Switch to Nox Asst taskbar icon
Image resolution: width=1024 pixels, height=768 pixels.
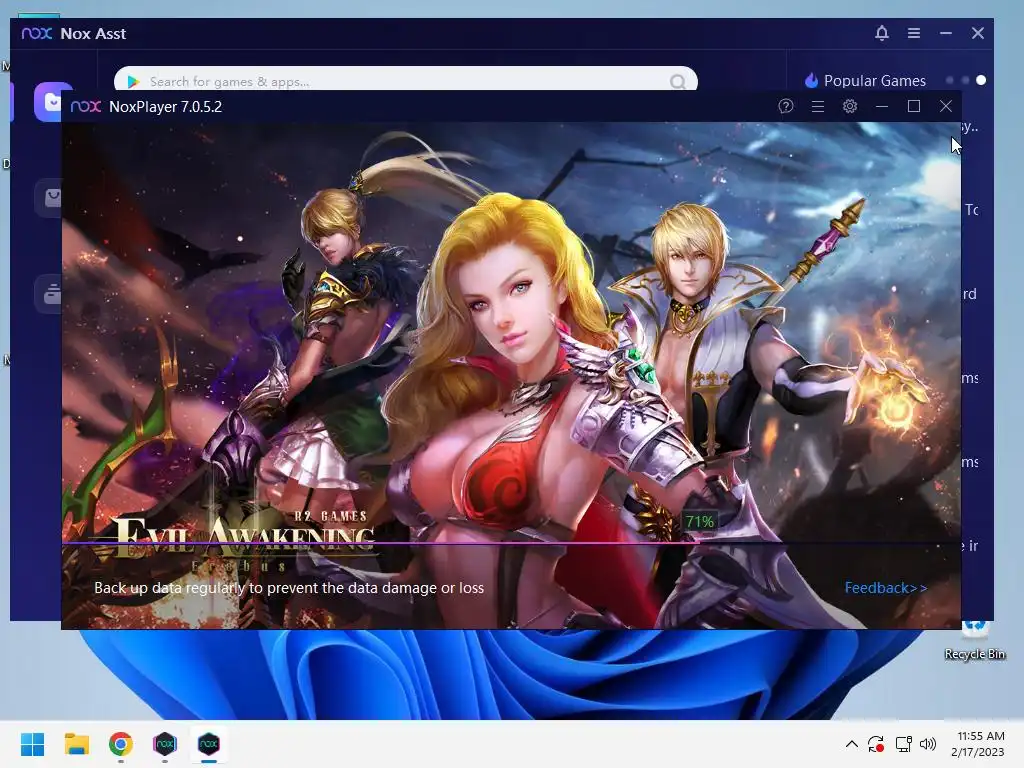[x=165, y=744]
